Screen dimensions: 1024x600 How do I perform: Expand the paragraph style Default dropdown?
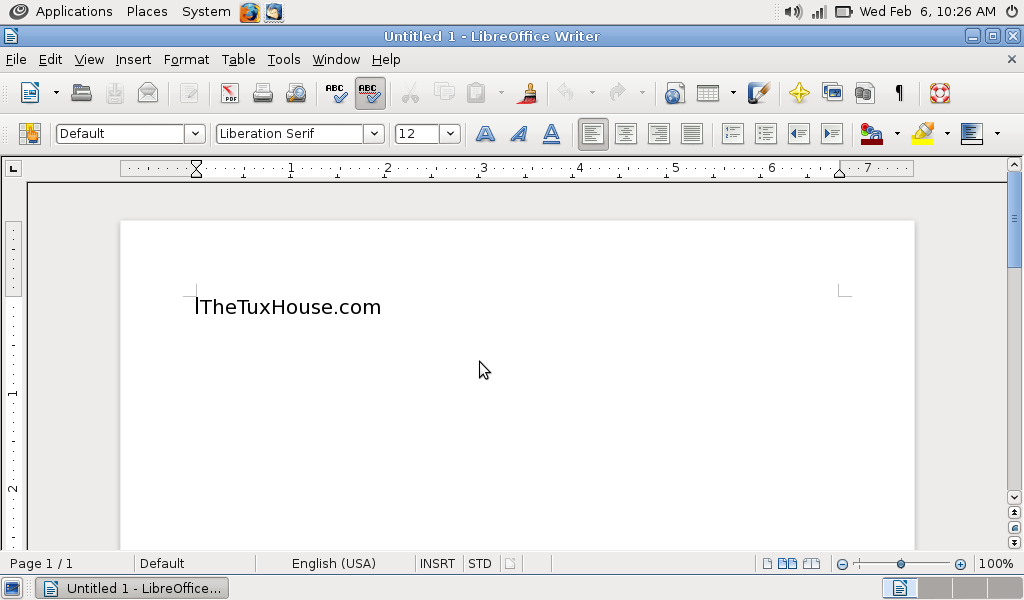click(195, 134)
